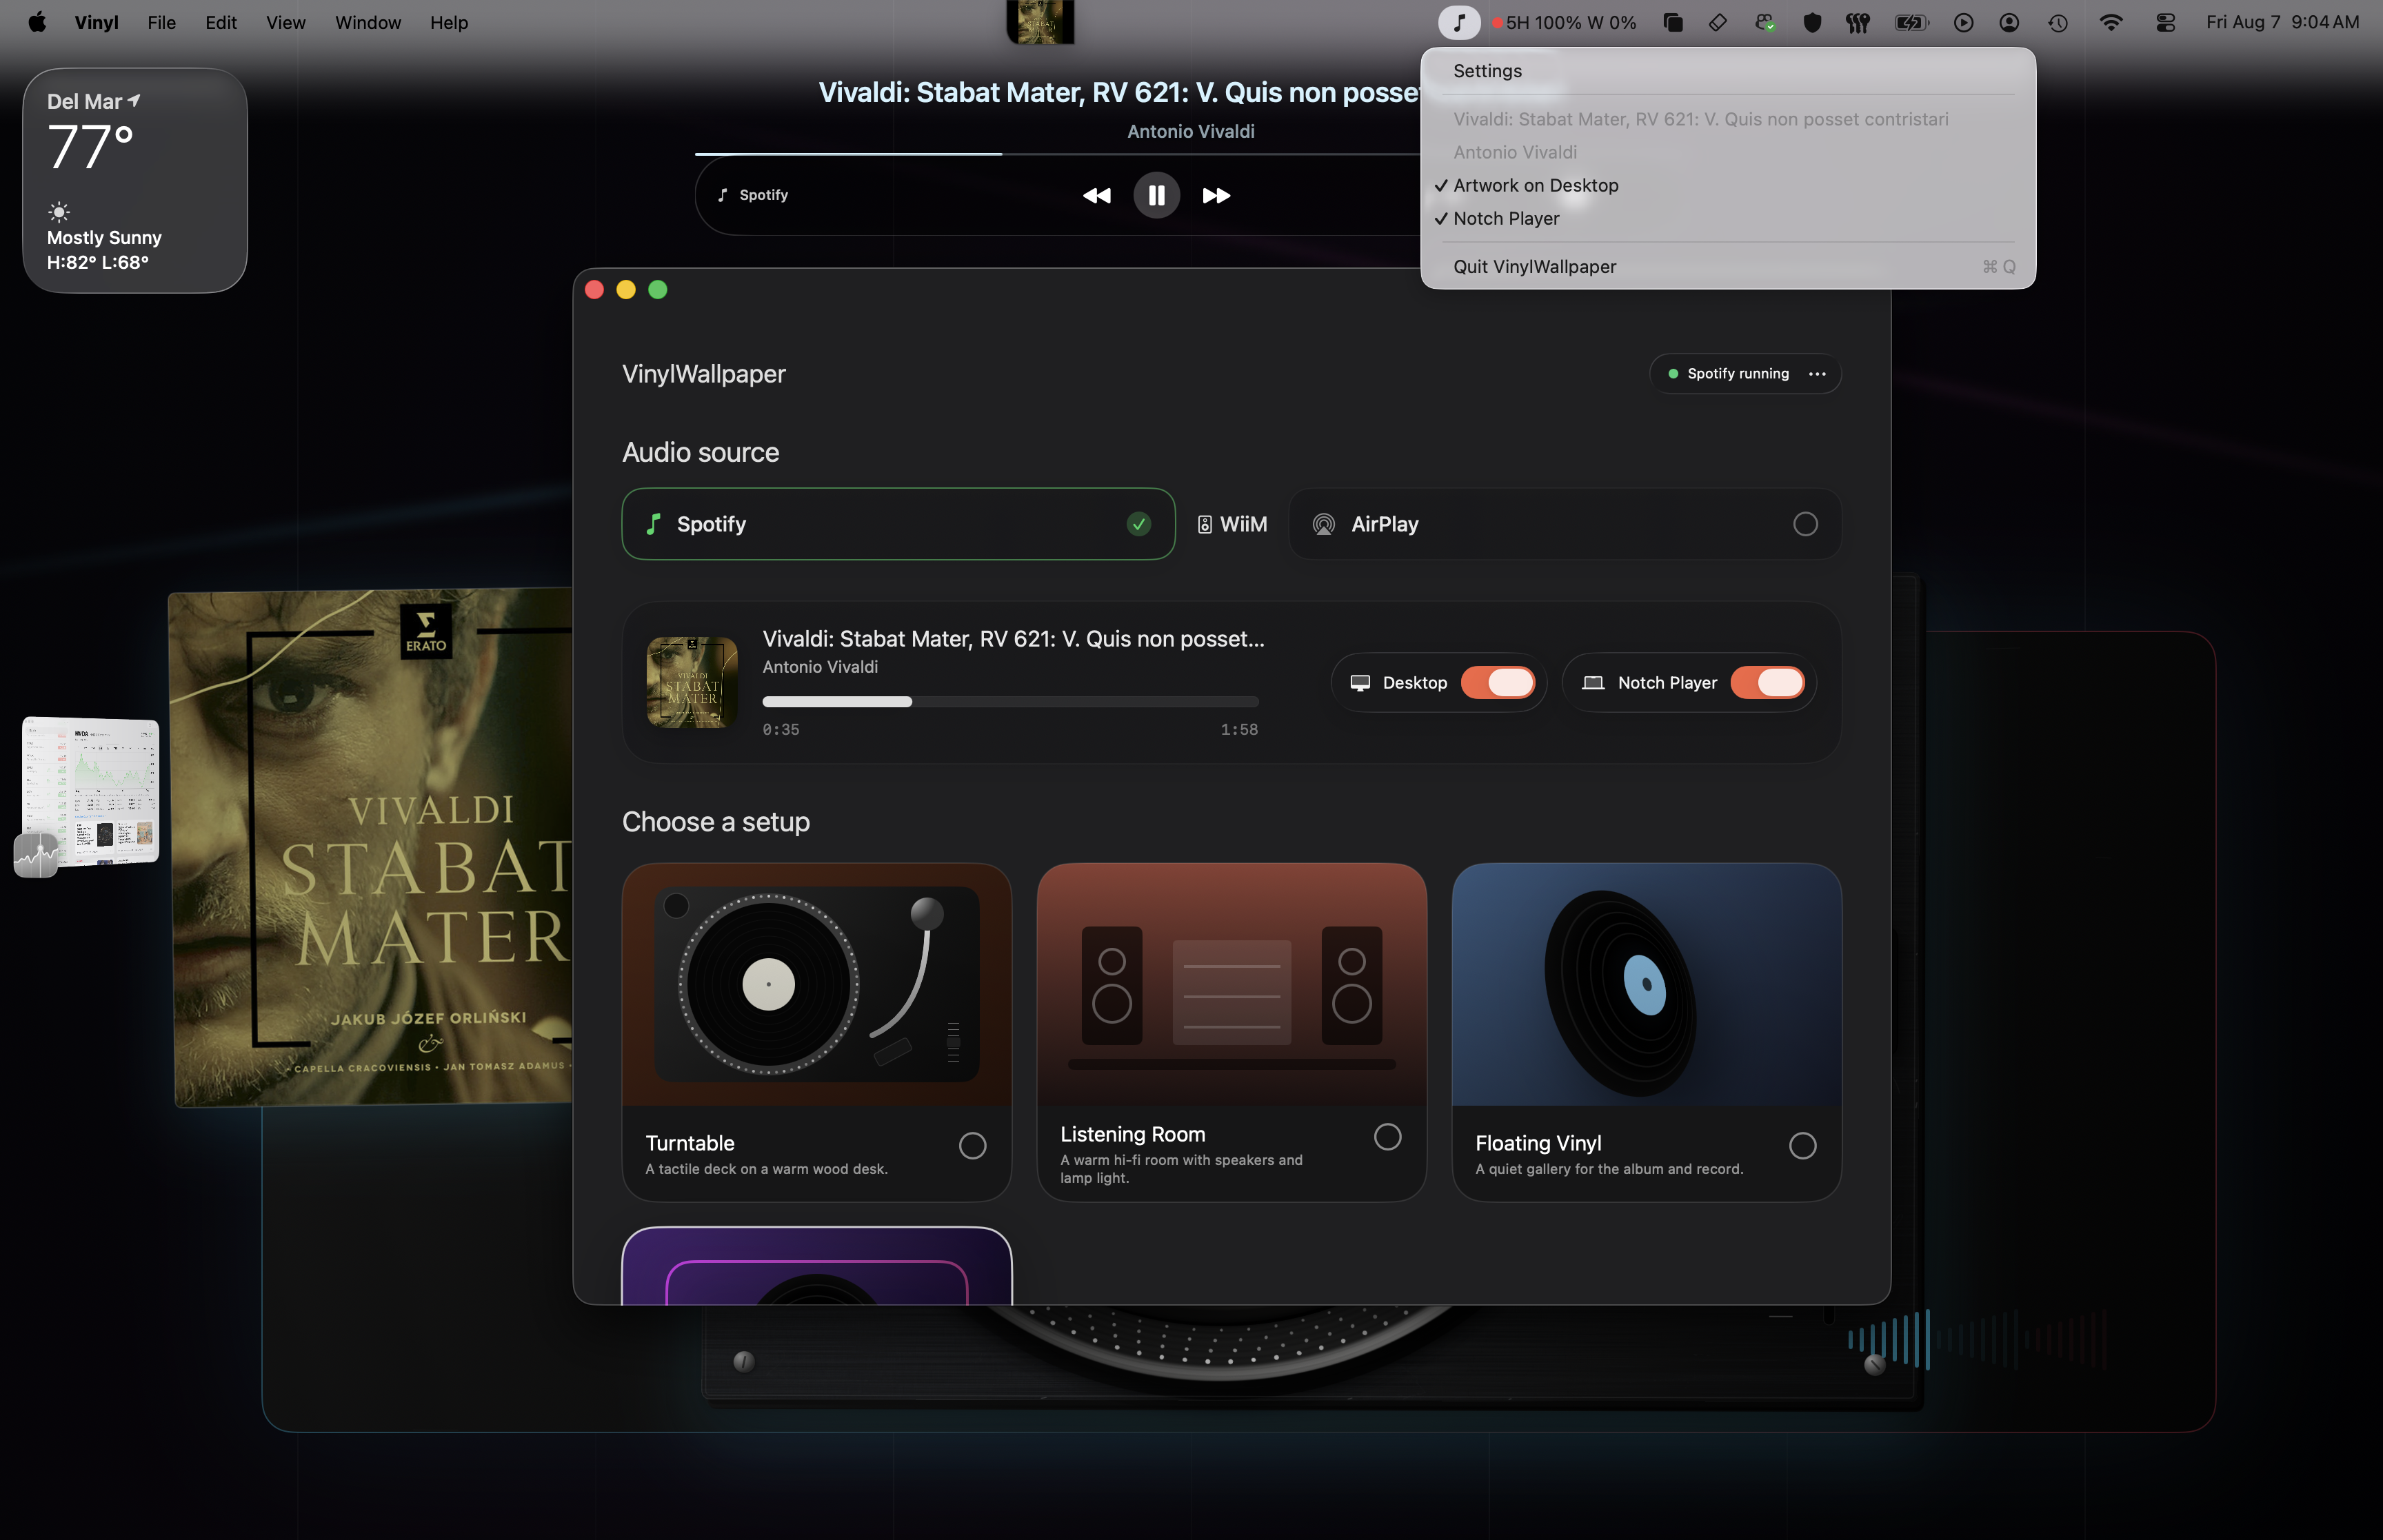Screen dimensions: 2383x1540
Task: Click the AirPlay icon in Audio source
Action: tap(1323, 524)
